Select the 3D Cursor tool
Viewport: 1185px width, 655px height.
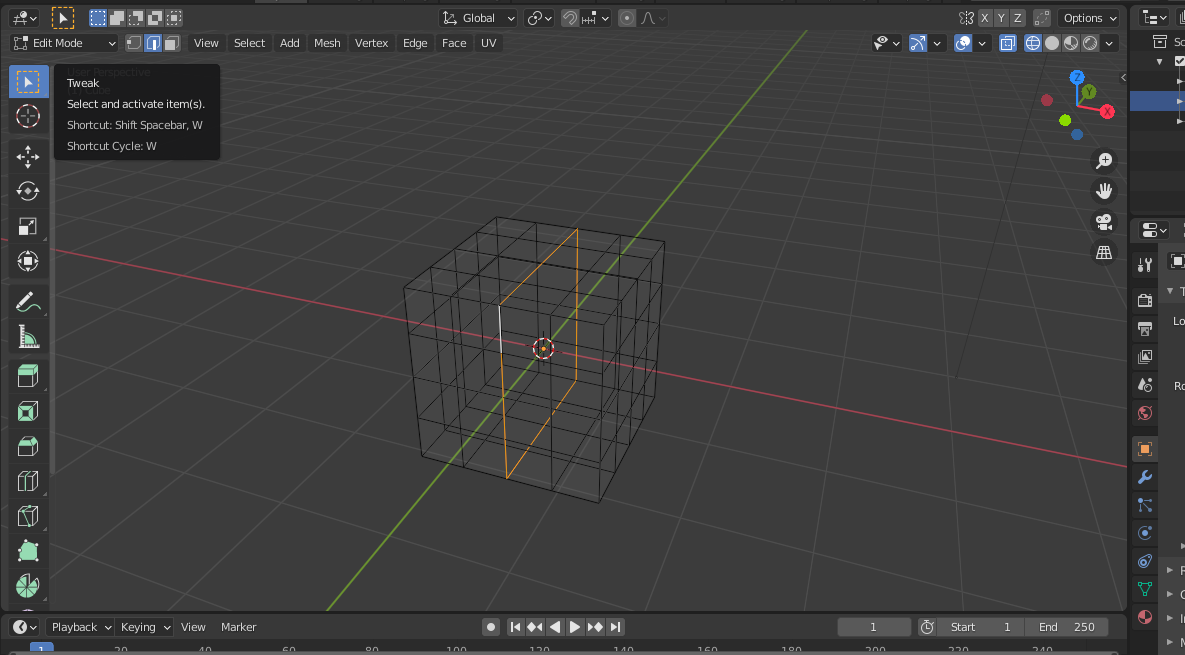28,116
